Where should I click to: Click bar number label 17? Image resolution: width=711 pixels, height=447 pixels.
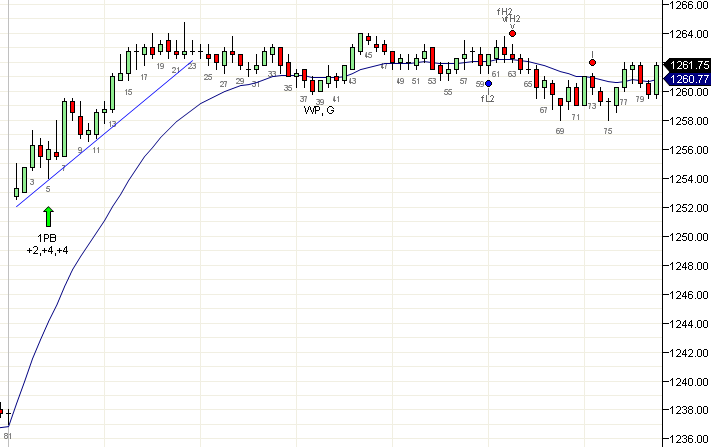(144, 78)
